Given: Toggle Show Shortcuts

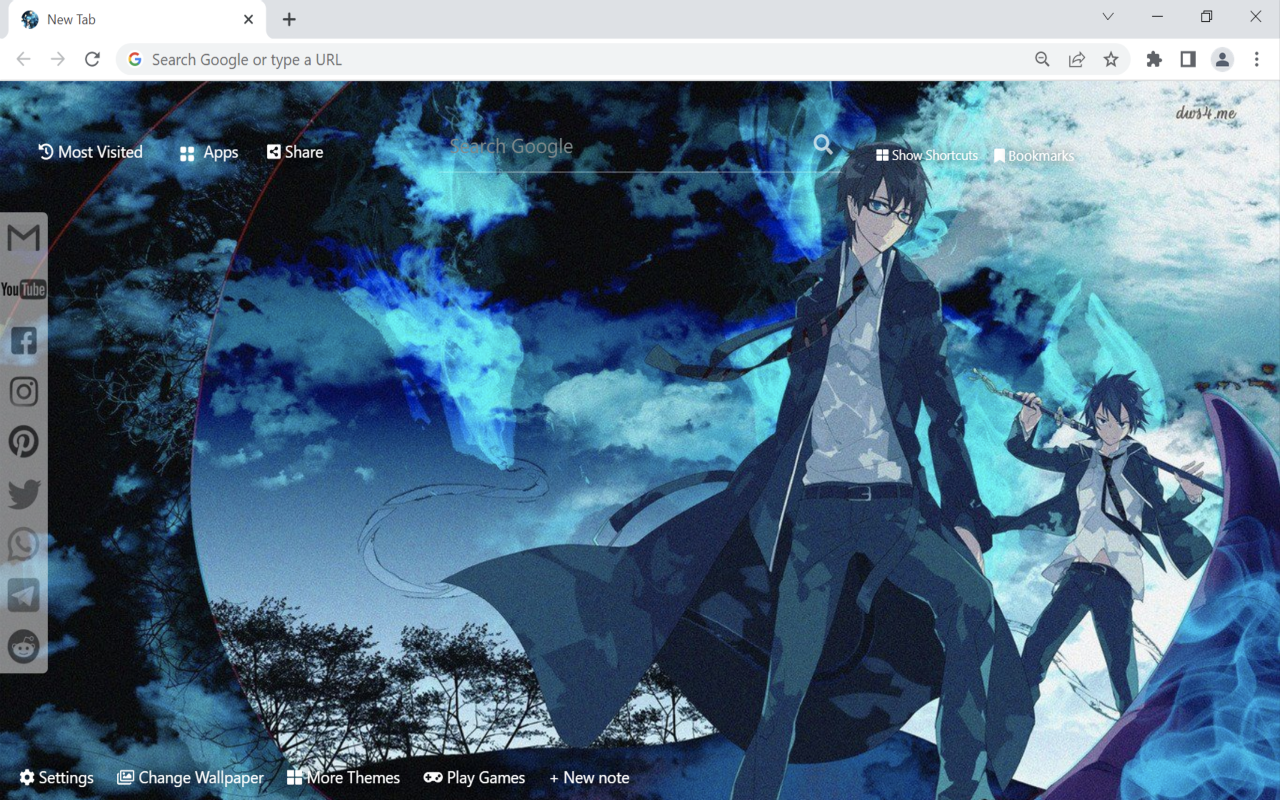Looking at the screenshot, I should pyautogui.click(x=927, y=155).
